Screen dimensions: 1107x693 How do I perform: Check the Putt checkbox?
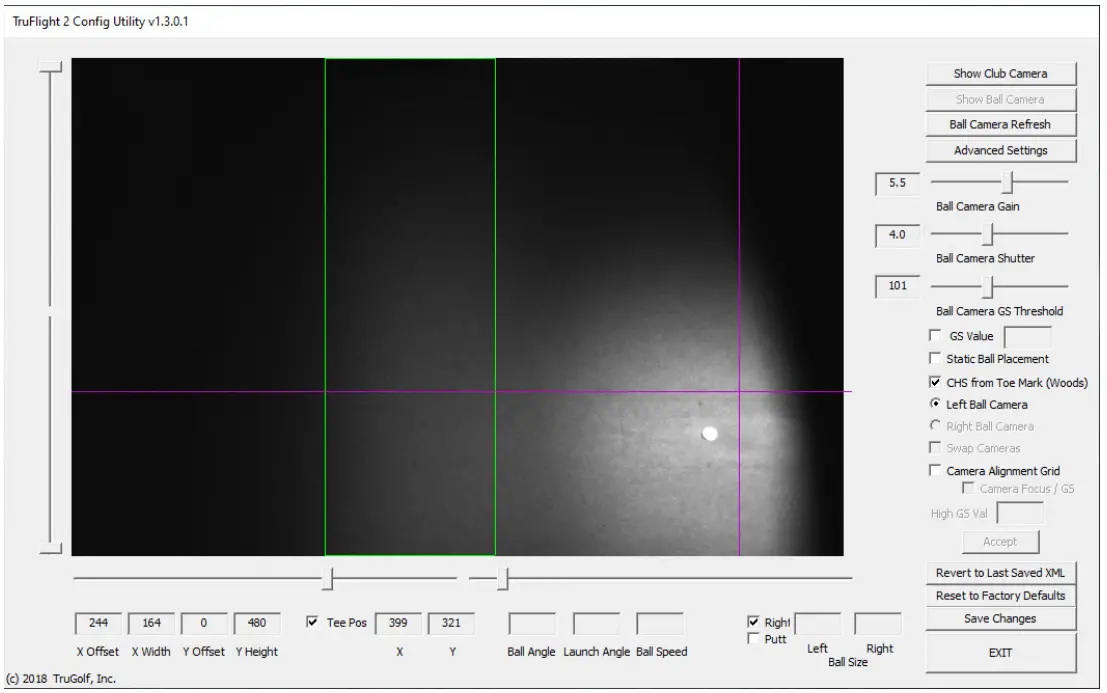click(753, 639)
